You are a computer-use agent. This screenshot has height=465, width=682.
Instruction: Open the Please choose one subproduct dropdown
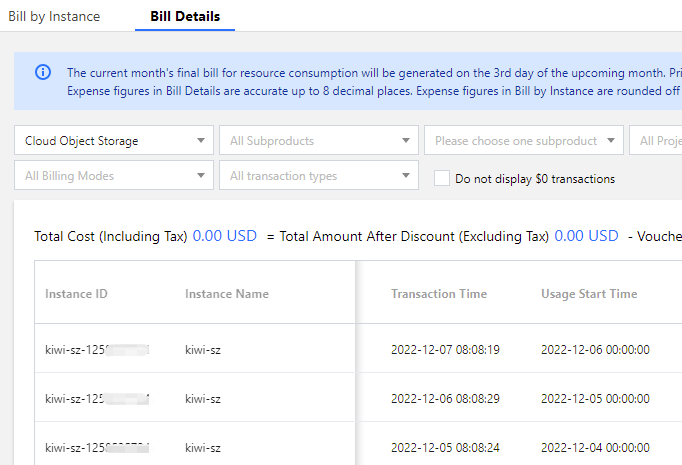pos(523,141)
